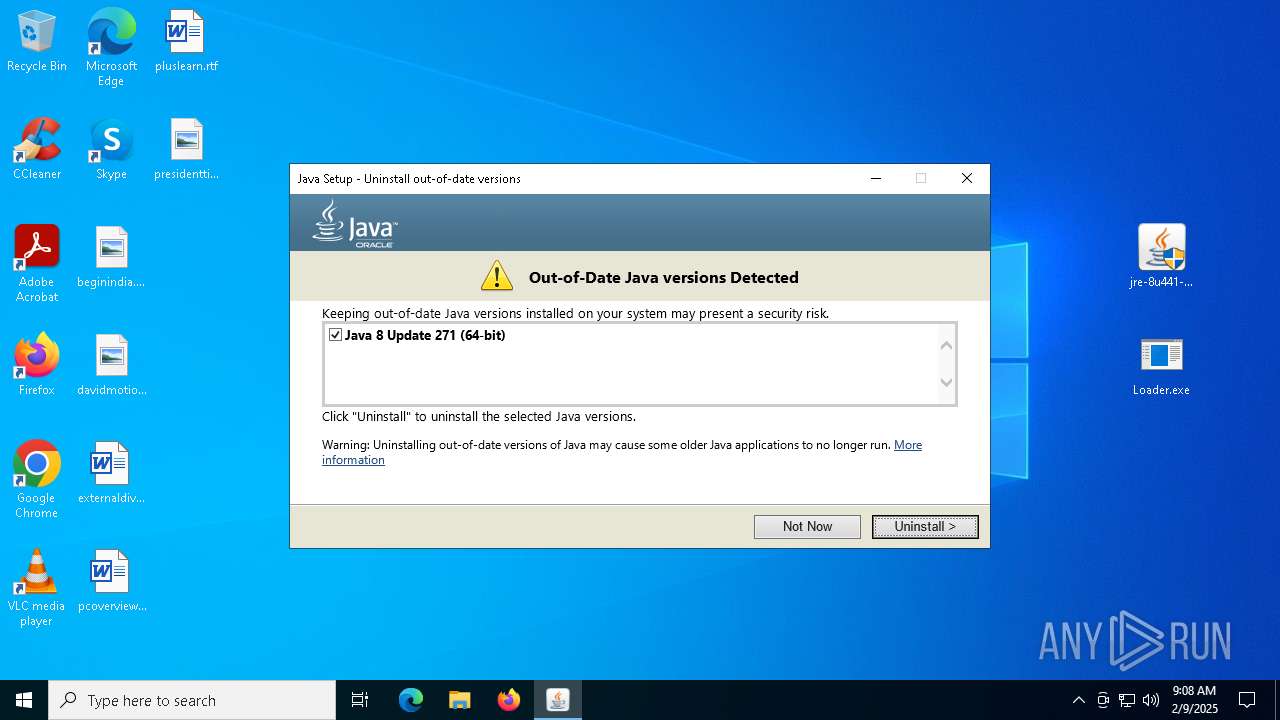Image resolution: width=1280 pixels, height=720 pixels.
Task: Click the taskbar clock and date
Action: [1195, 700]
